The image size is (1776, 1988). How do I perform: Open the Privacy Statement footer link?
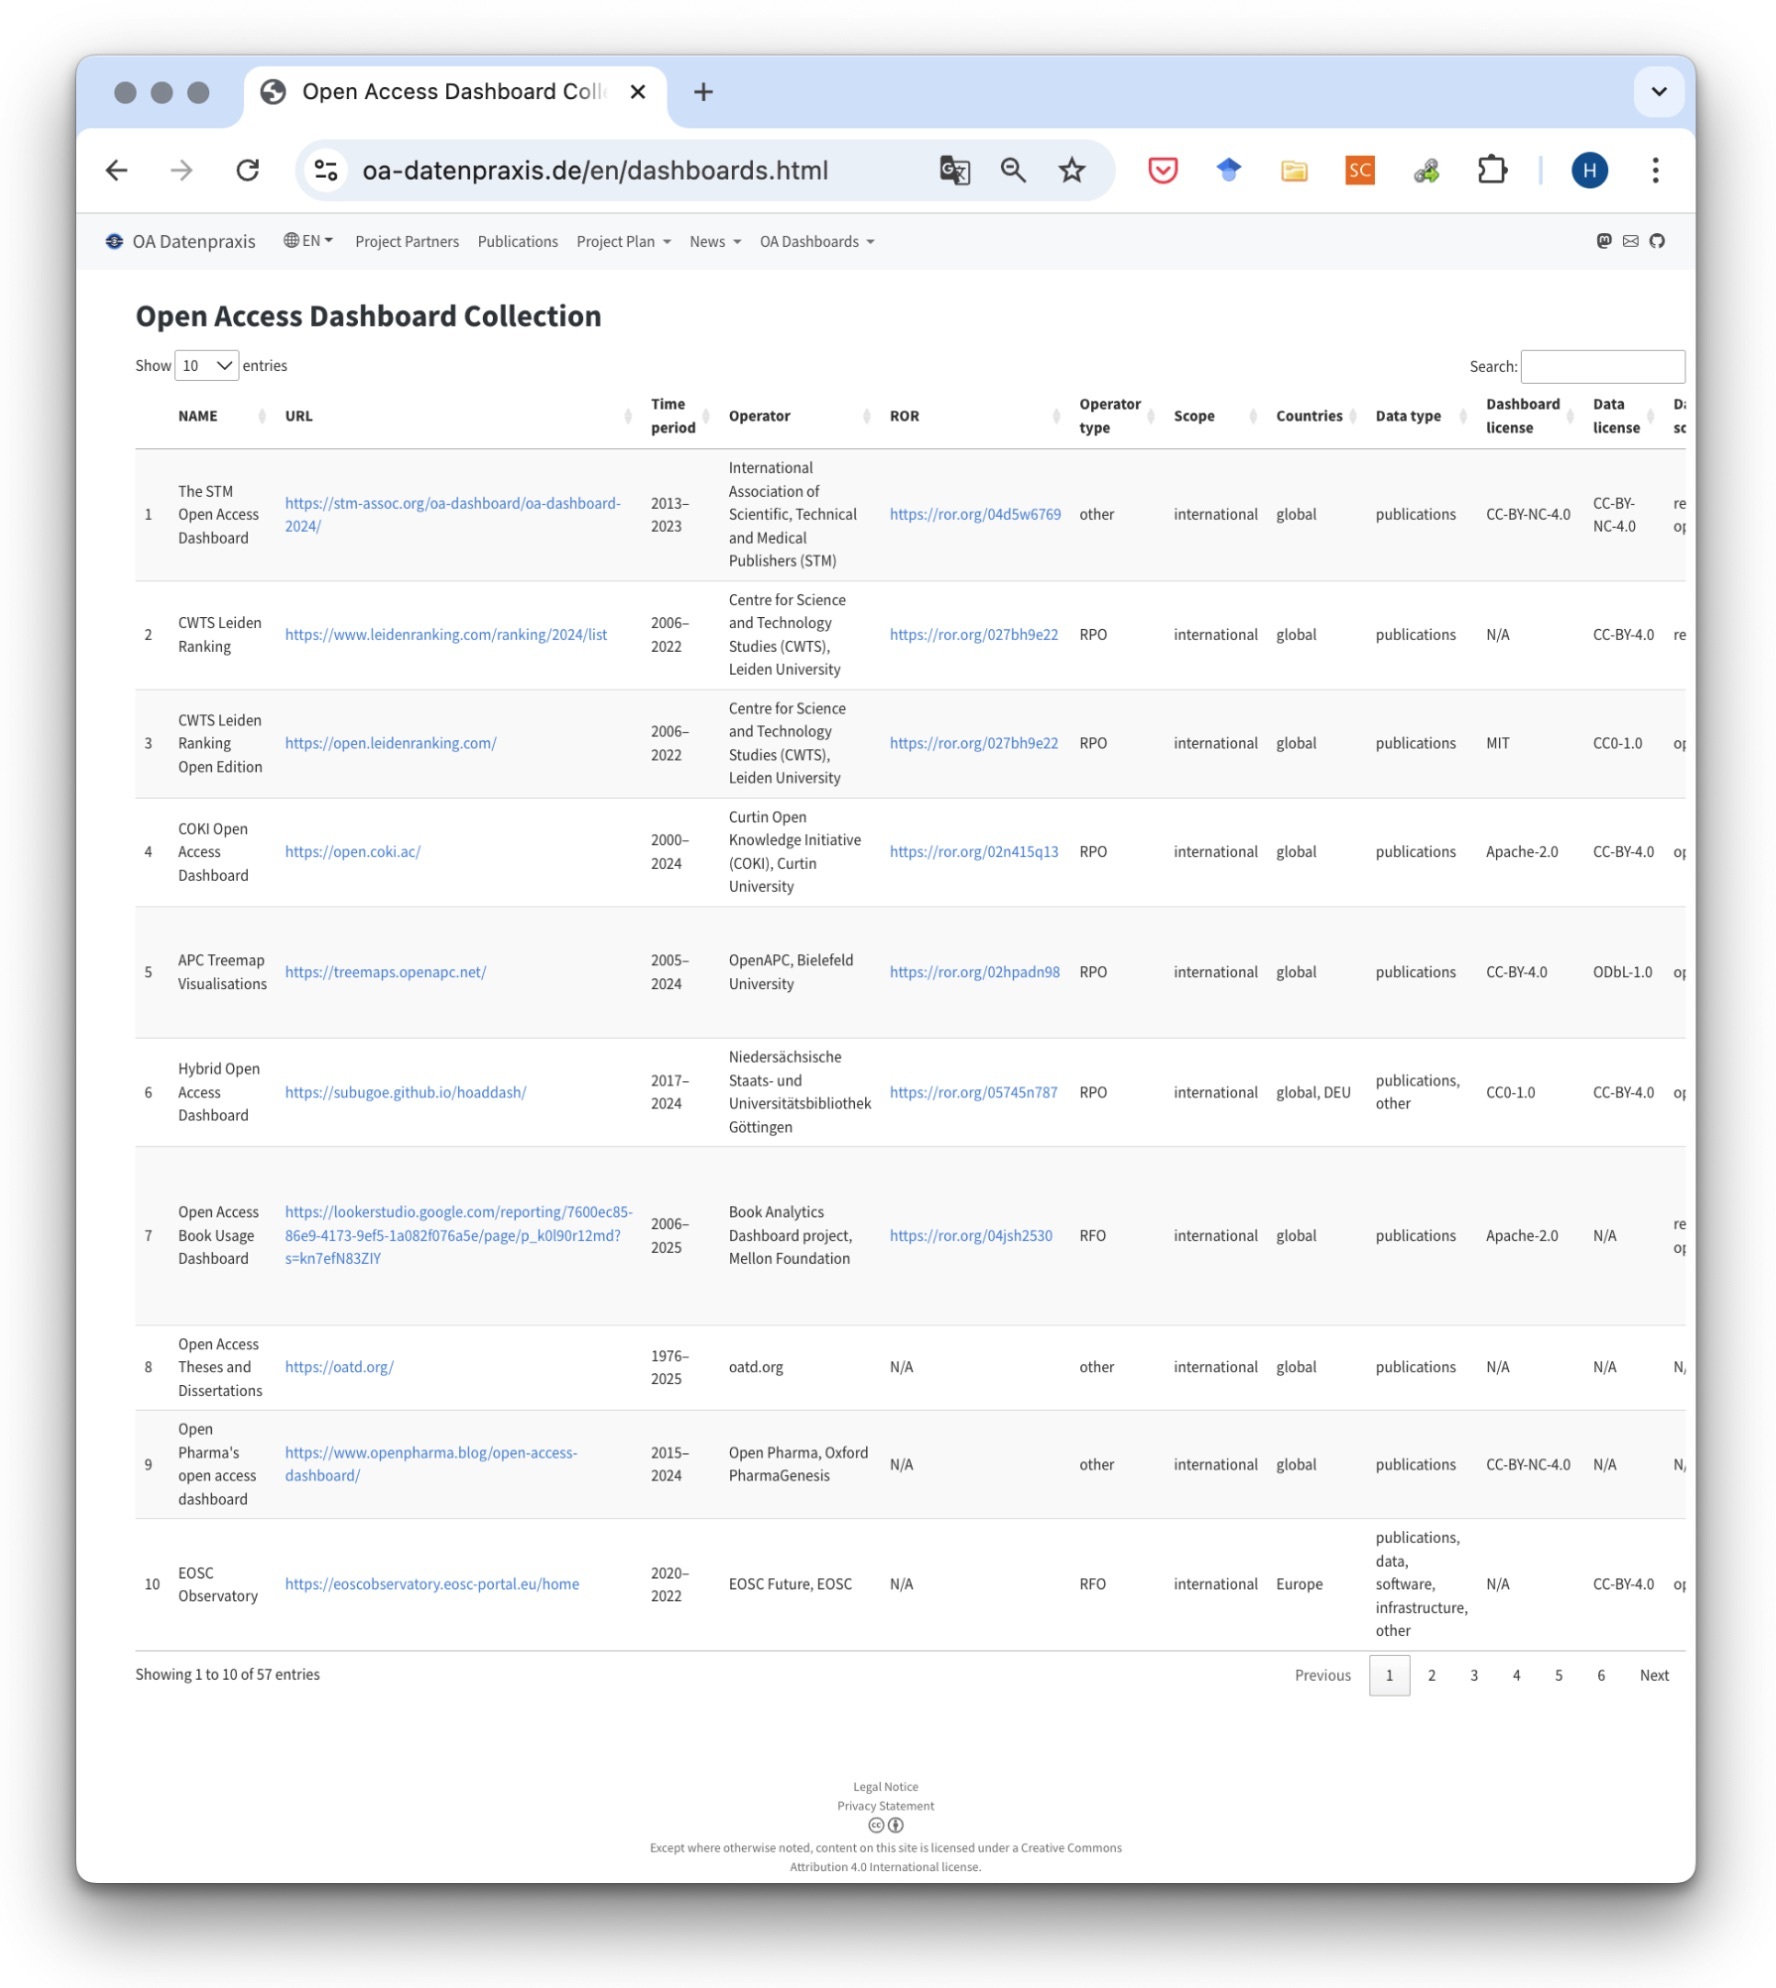point(885,1806)
